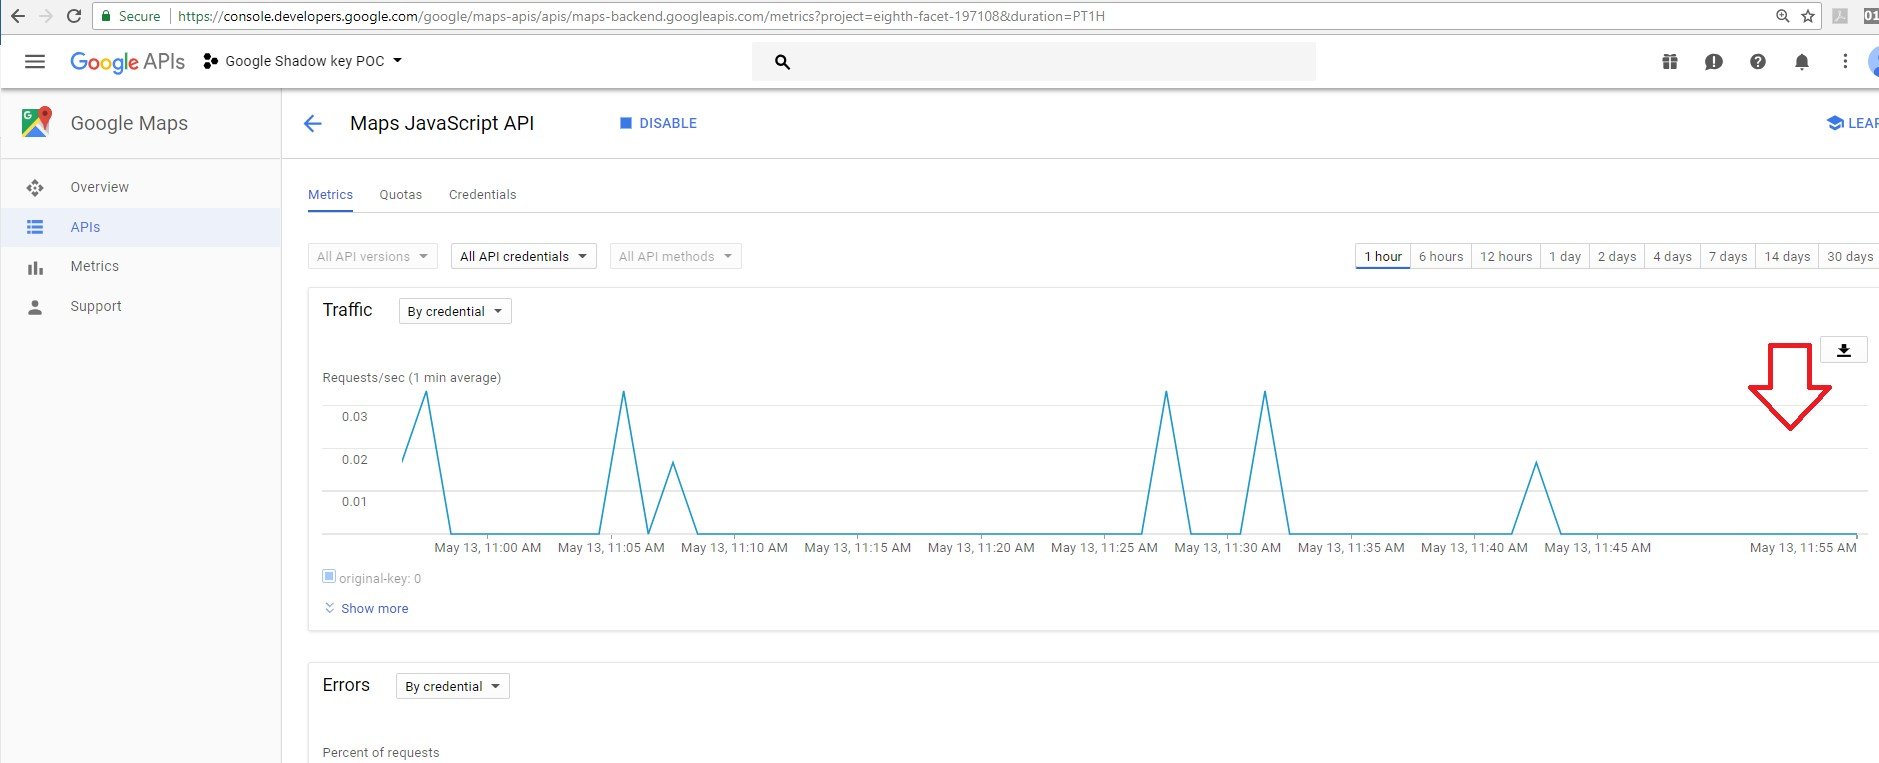Open the gift free trial icon
Viewport: 1879px width, 763px height.
(x=1670, y=62)
